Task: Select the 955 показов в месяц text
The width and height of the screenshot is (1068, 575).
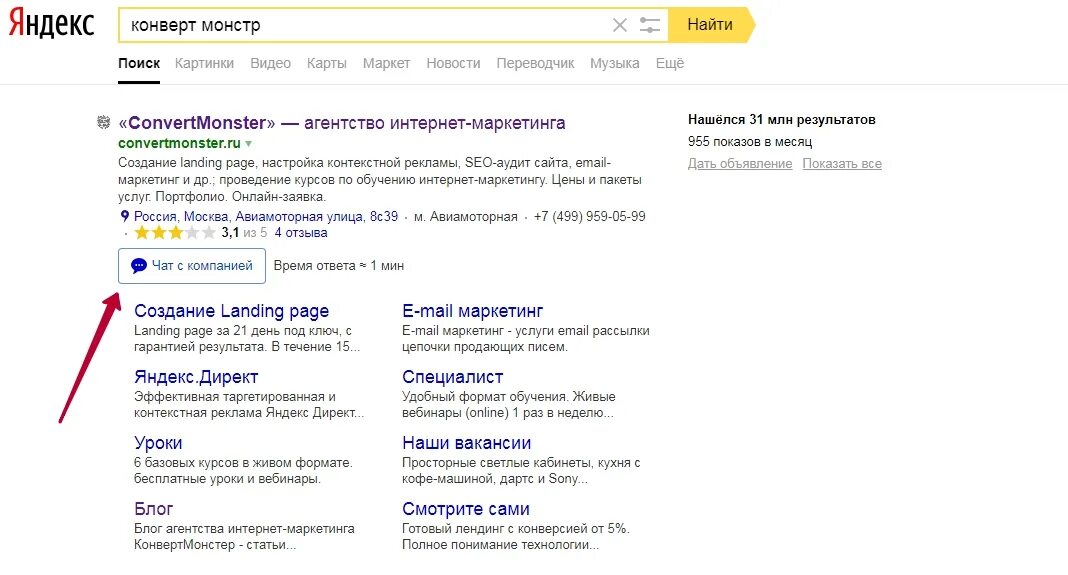Action: click(x=750, y=142)
